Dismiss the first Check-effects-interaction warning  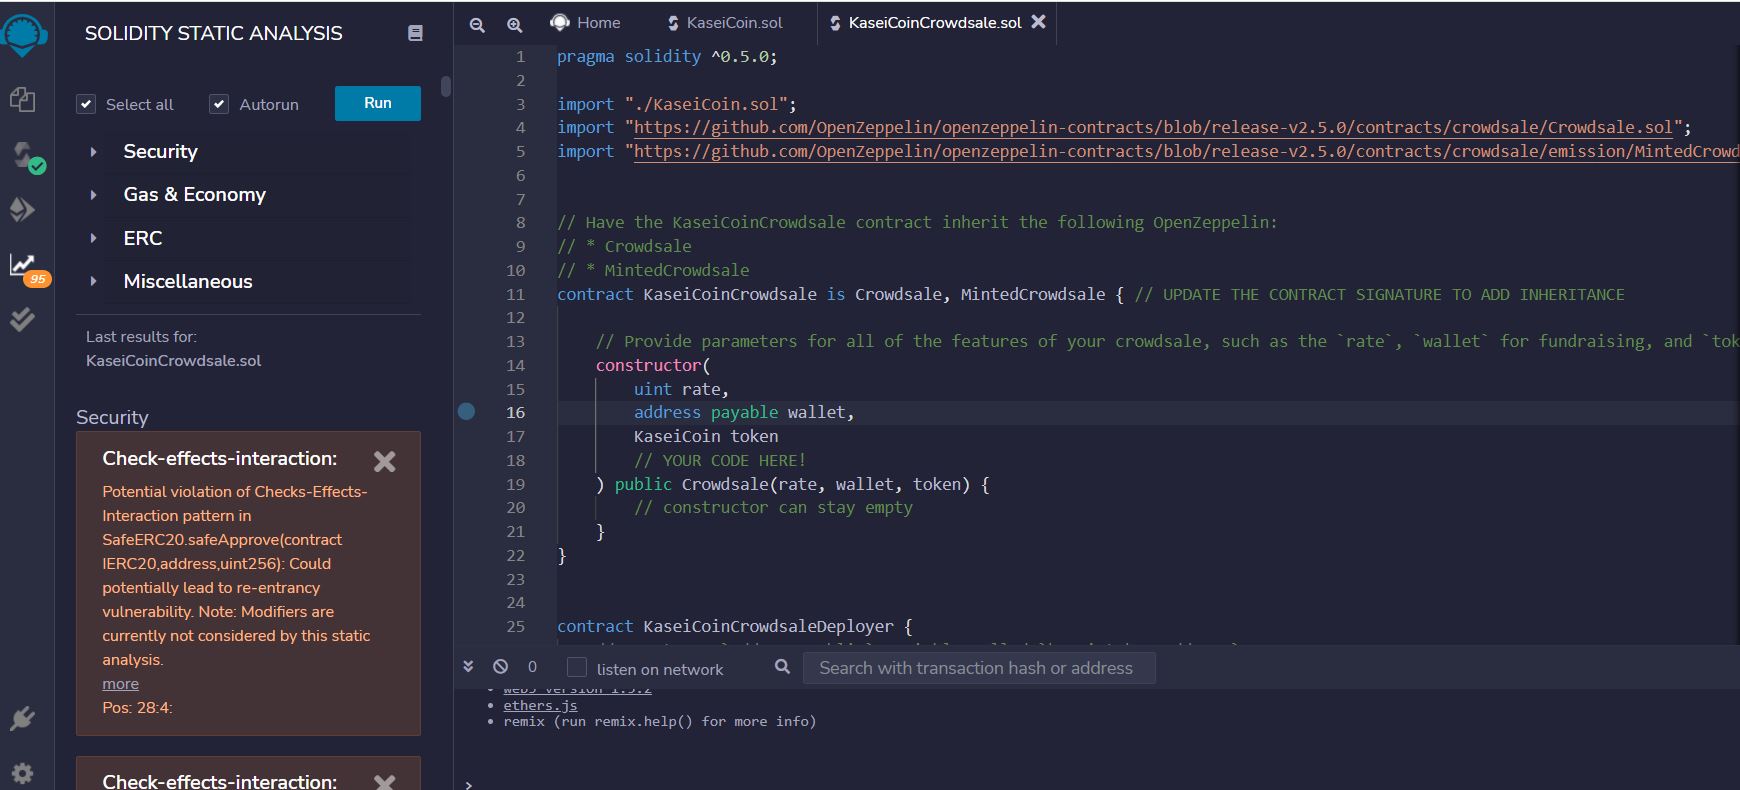click(384, 461)
